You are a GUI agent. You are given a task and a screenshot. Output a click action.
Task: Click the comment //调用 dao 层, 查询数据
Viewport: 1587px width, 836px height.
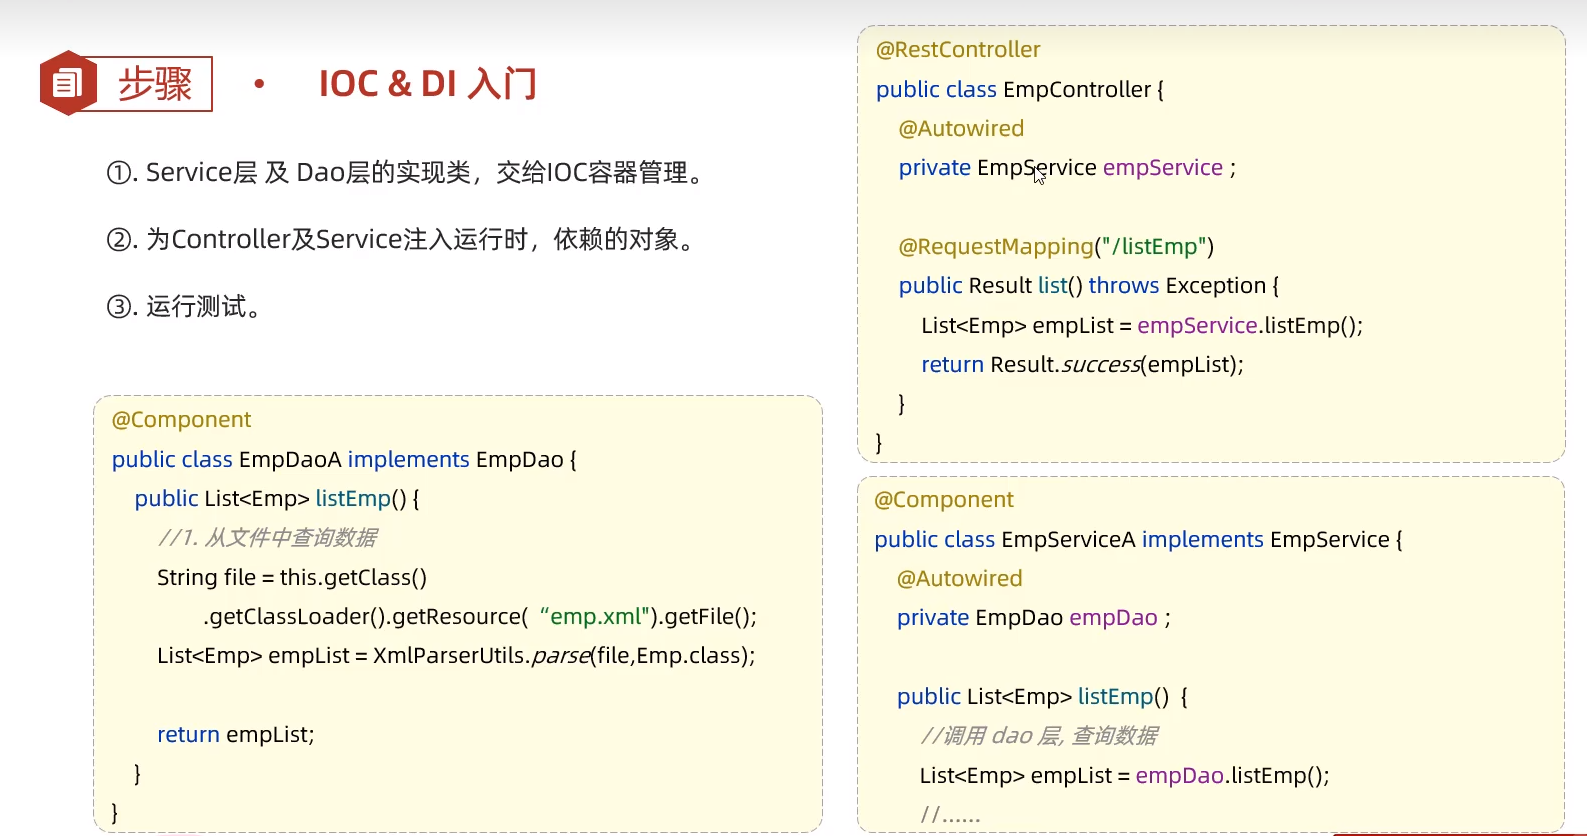tap(1039, 736)
